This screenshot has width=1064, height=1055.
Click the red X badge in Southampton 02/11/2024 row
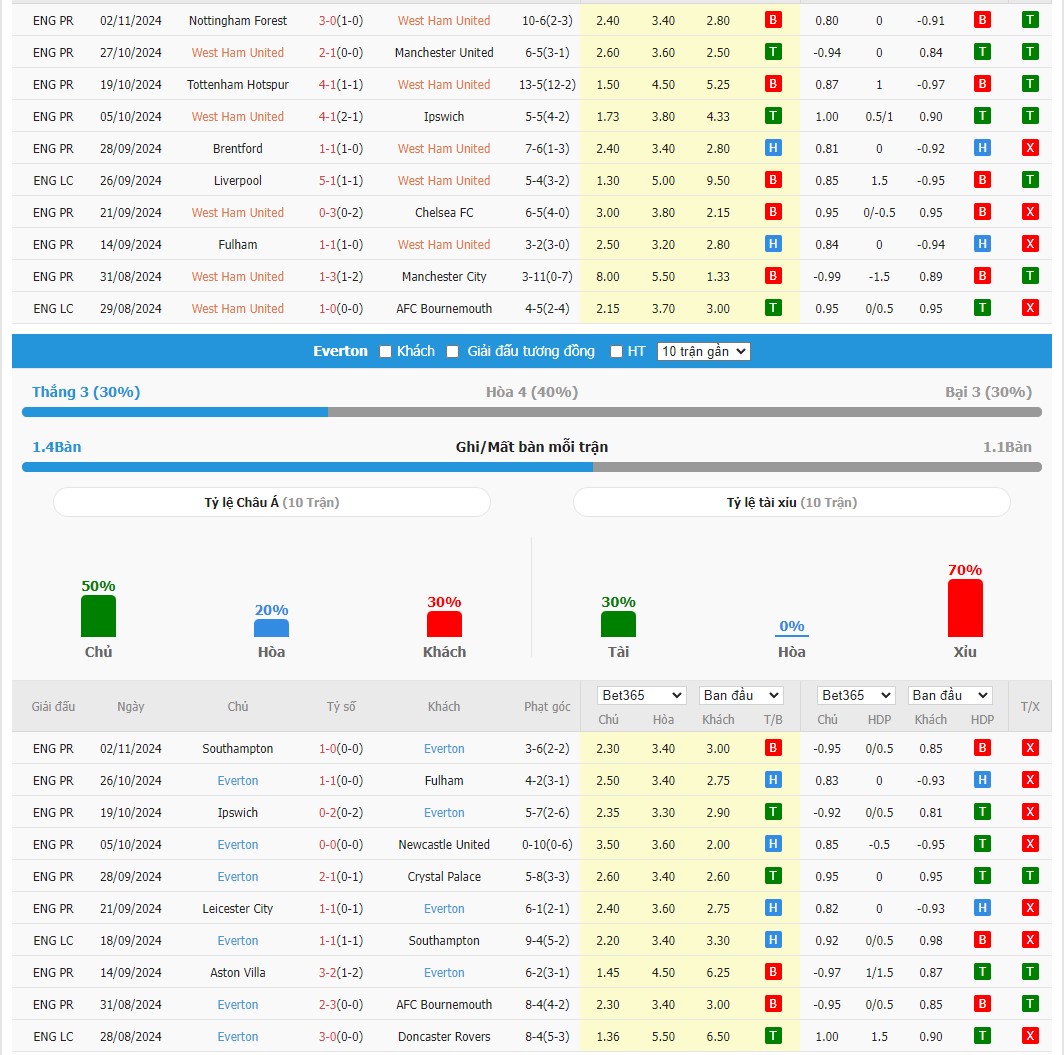tap(1030, 748)
